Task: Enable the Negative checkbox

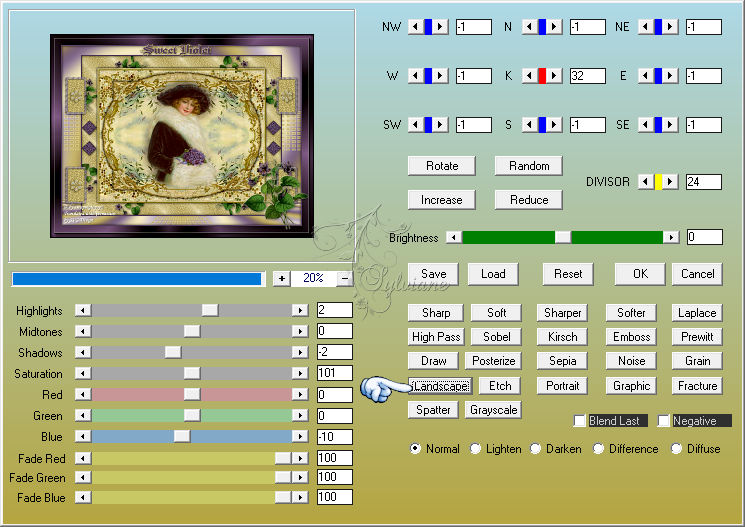Action: point(664,421)
